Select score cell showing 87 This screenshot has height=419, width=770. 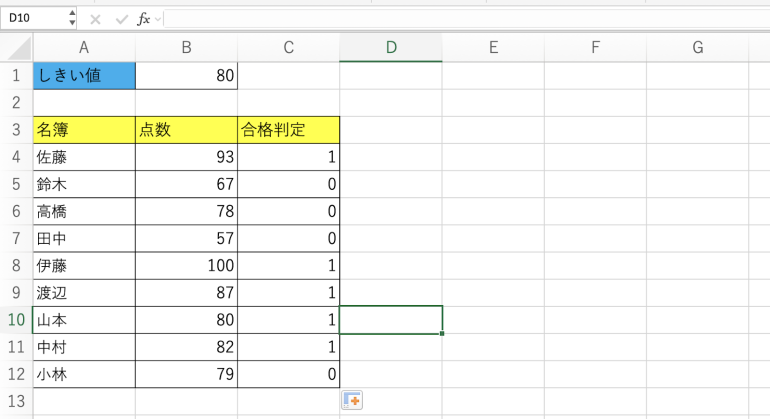pos(186,293)
